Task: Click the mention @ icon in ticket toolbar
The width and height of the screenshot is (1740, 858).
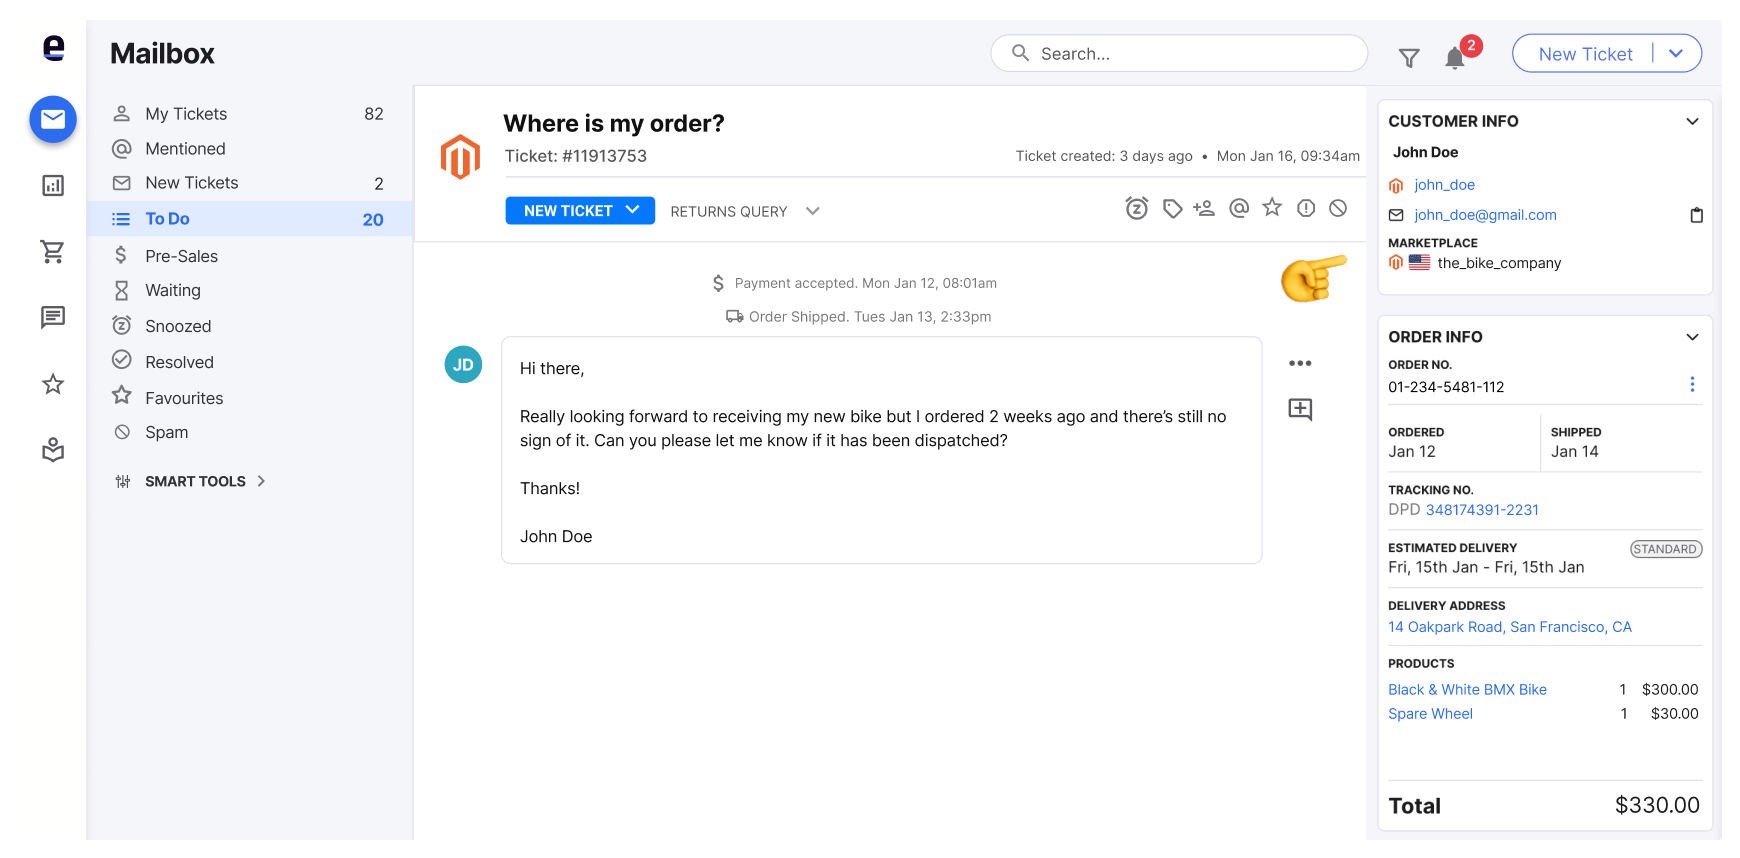Action: pyautogui.click(x=1239, y=208)
